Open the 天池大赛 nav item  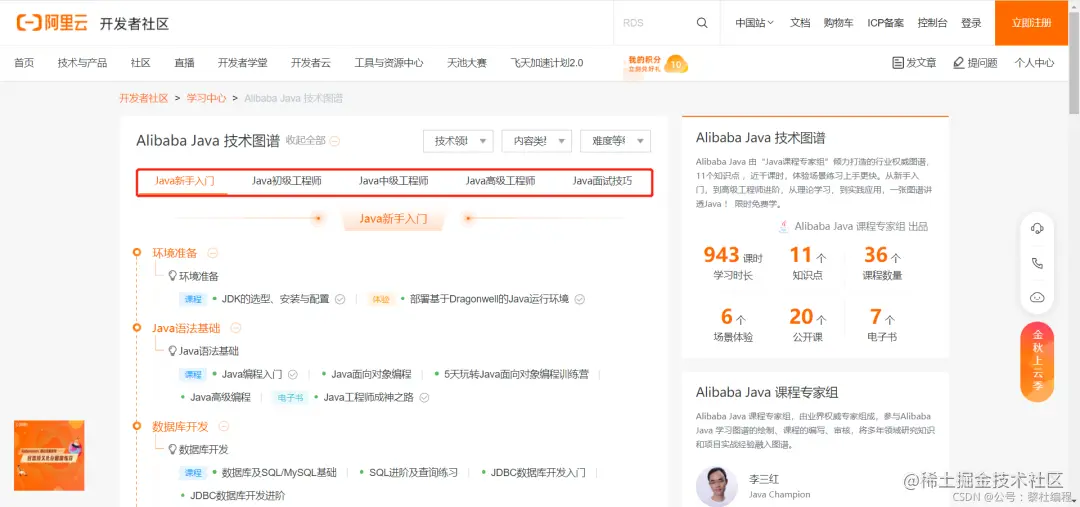(467, 63)
